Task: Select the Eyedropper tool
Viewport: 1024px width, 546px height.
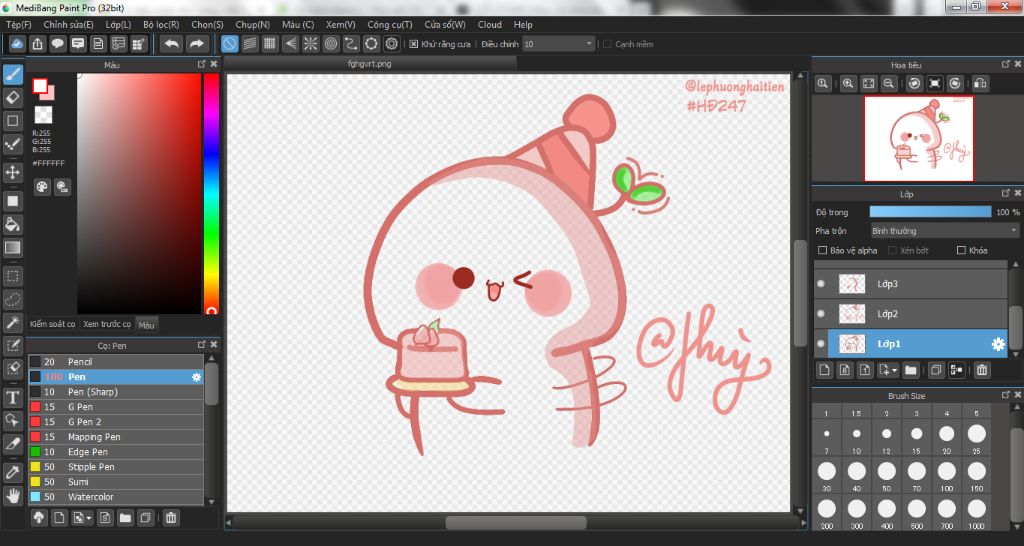Action: tap(12, 472)
